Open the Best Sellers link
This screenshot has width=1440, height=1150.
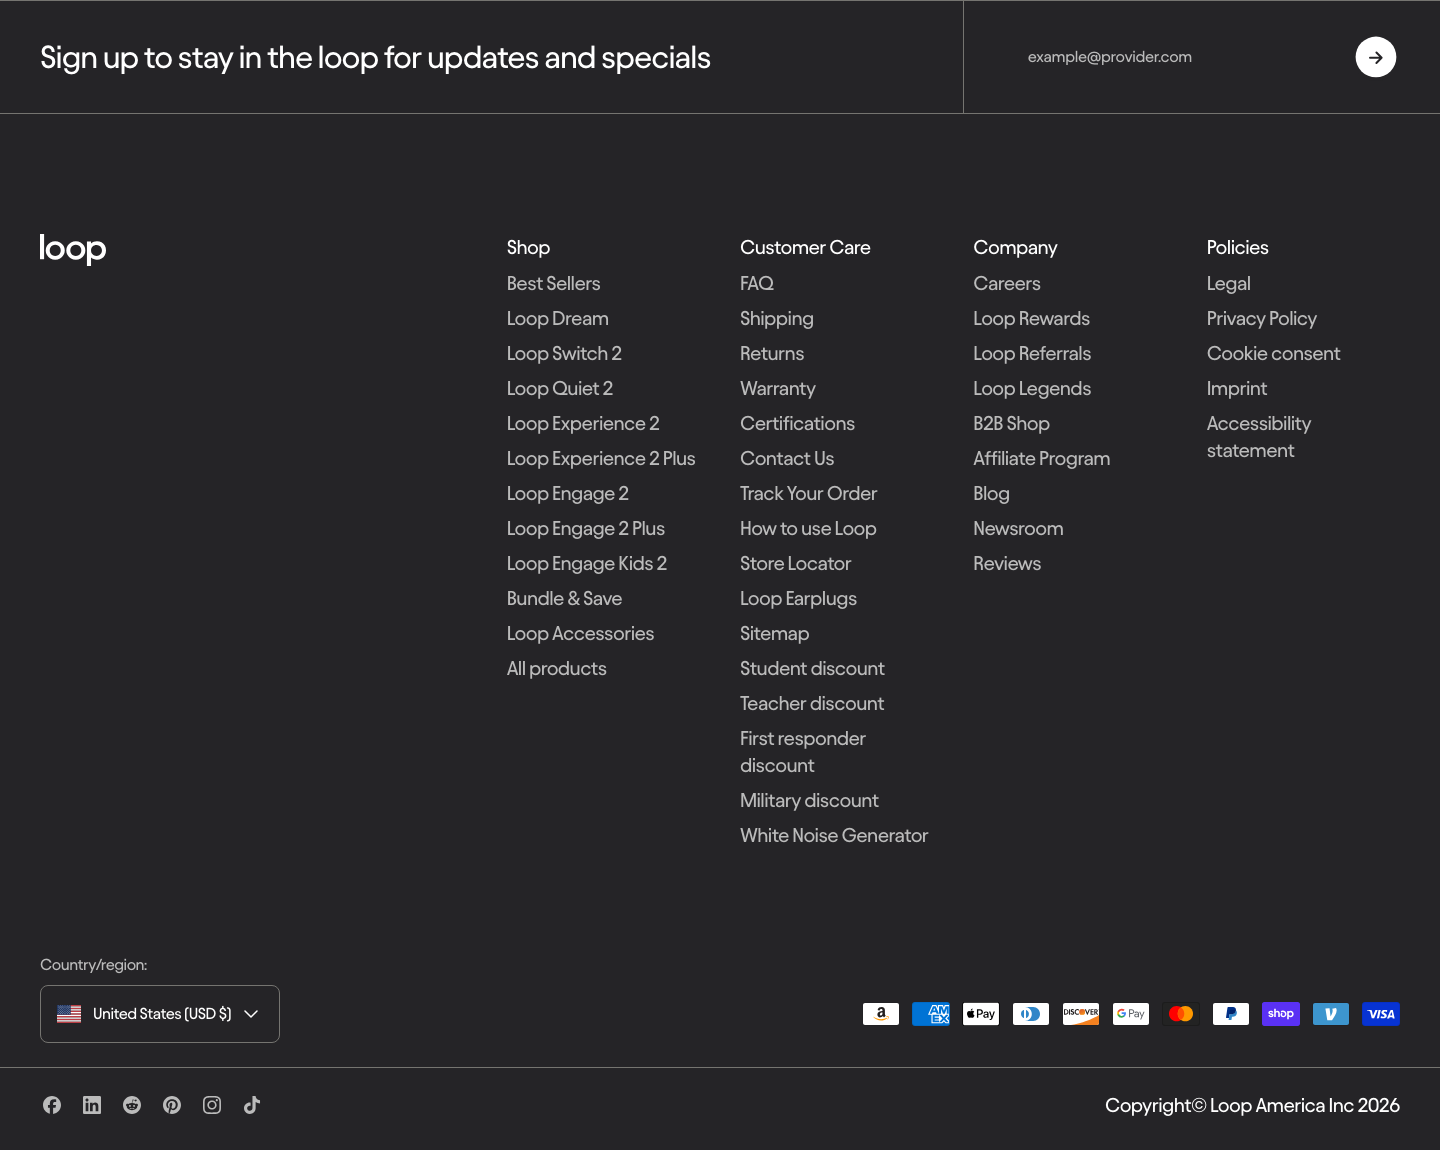pyautogui.click(x=553, y=283)
